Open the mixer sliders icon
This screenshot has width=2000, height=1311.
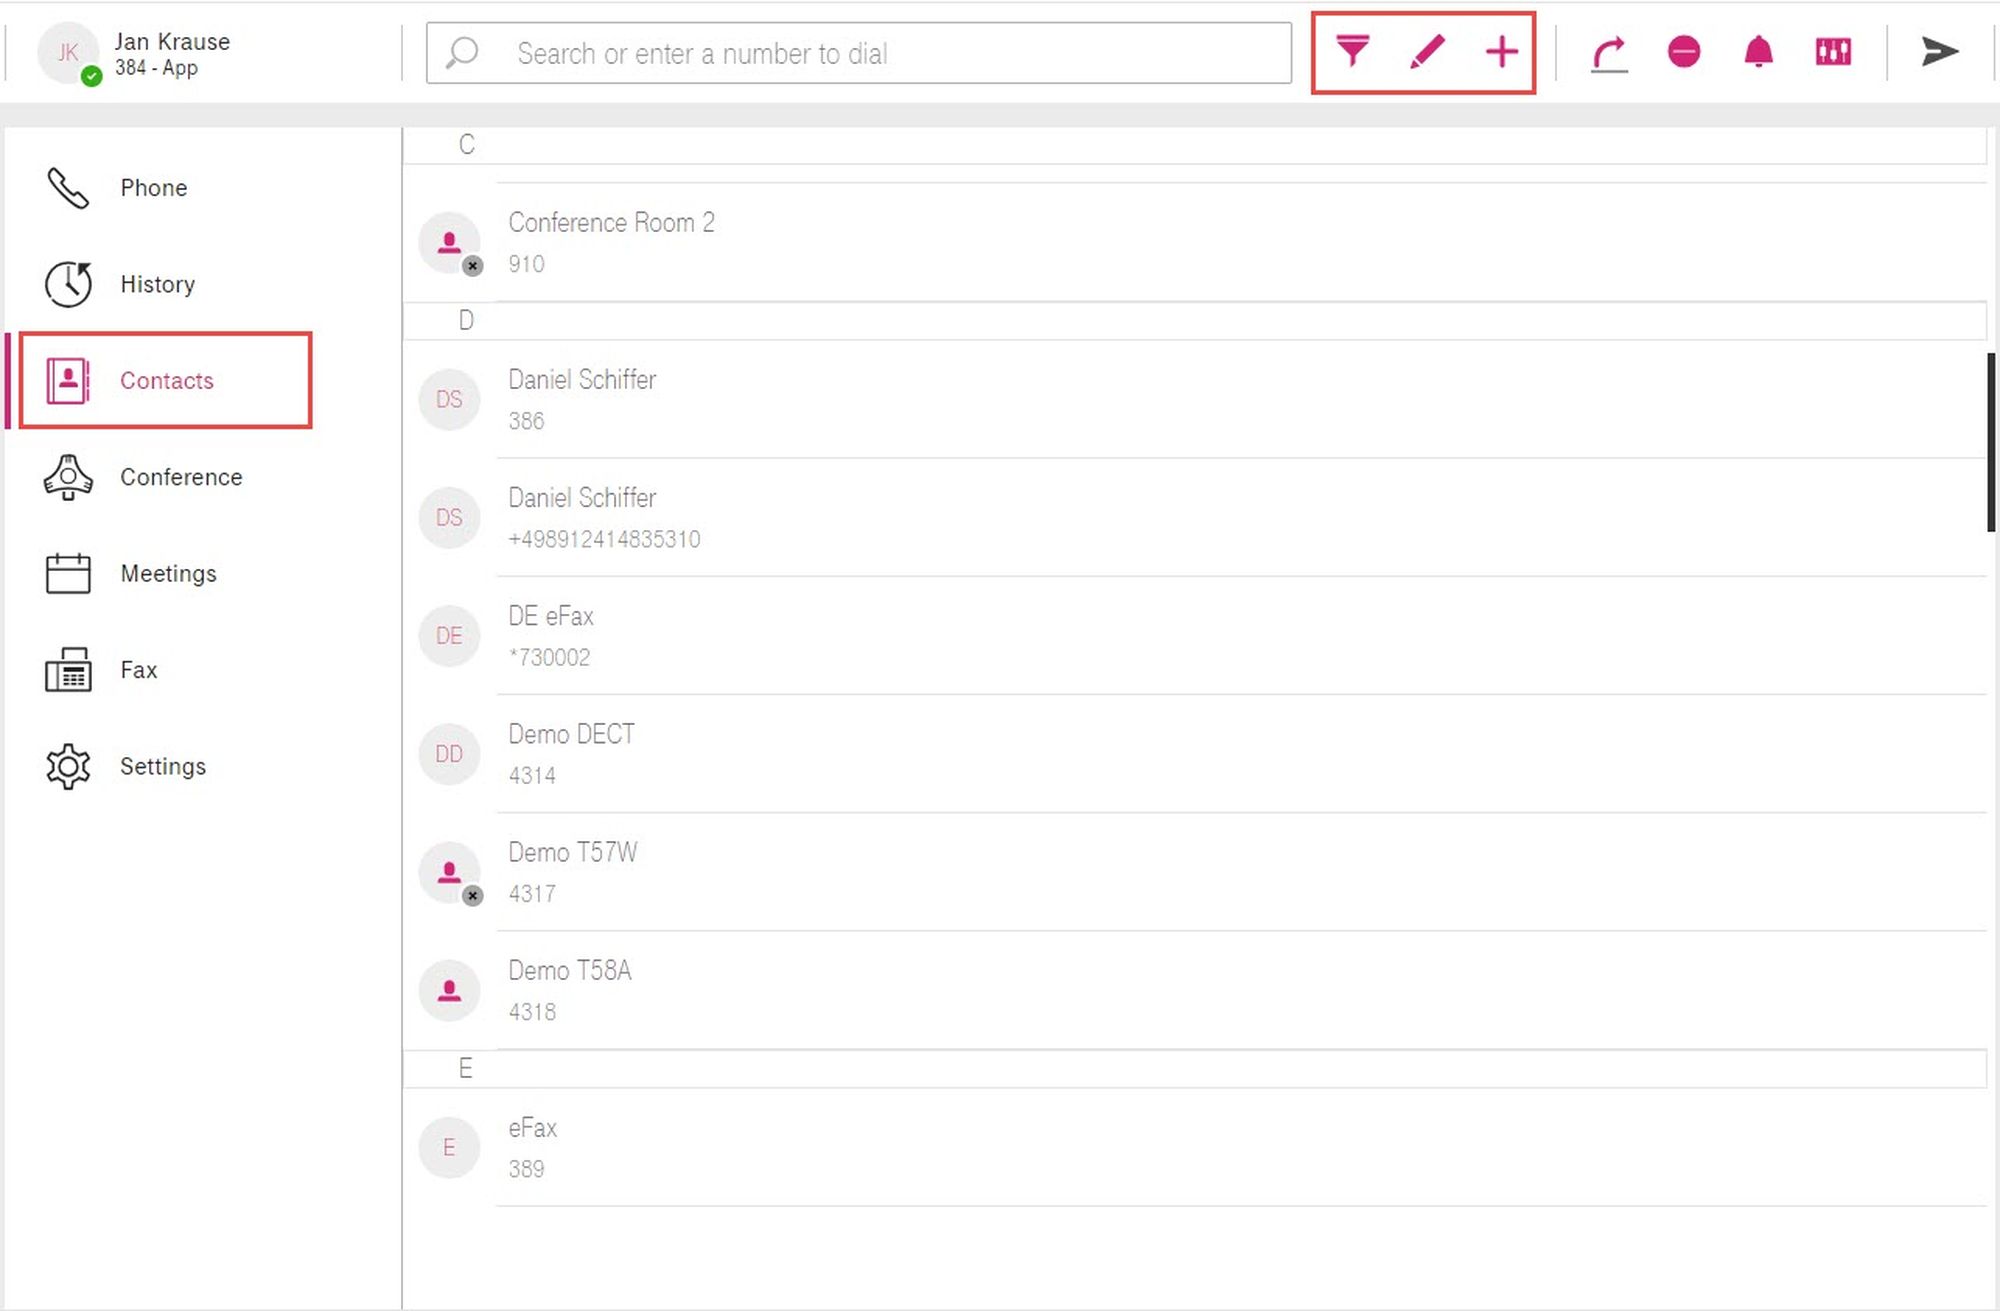1833,52
